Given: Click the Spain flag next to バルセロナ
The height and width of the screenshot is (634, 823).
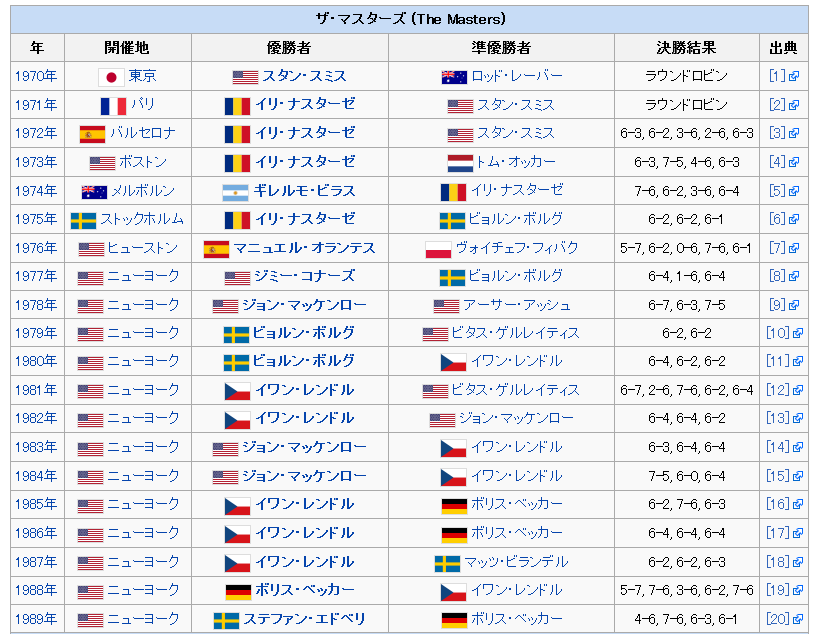Looking at the screenshot, I should tap(92, 134).
